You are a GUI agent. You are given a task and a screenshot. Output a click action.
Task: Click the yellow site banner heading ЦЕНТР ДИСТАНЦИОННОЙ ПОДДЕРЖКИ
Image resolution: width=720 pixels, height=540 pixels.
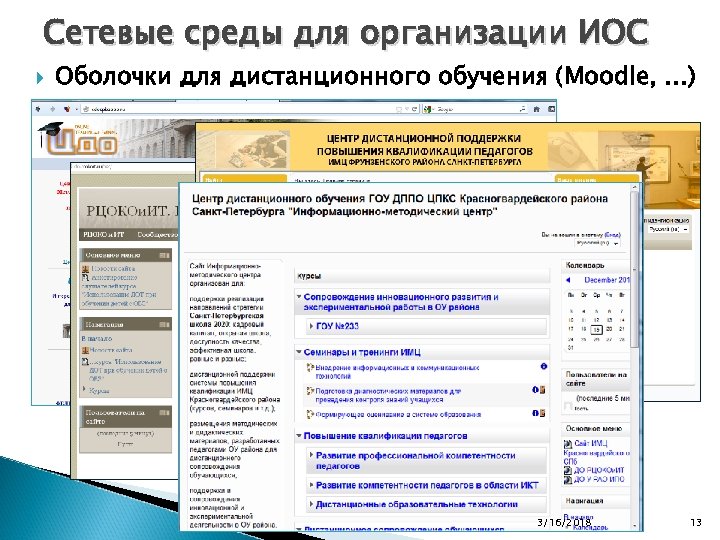pyautogui.click(x=424, y=138)
